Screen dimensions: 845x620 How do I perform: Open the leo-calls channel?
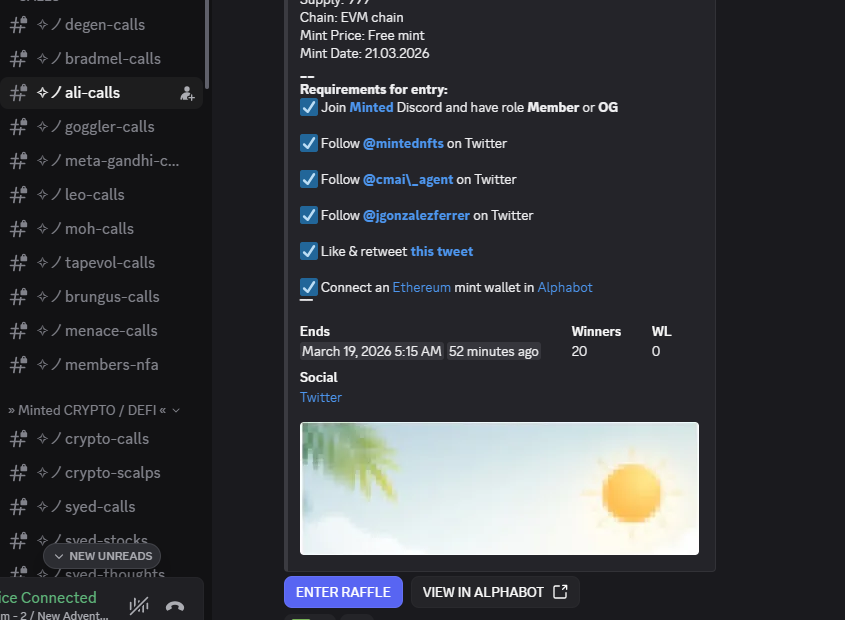tap(101, 195)
